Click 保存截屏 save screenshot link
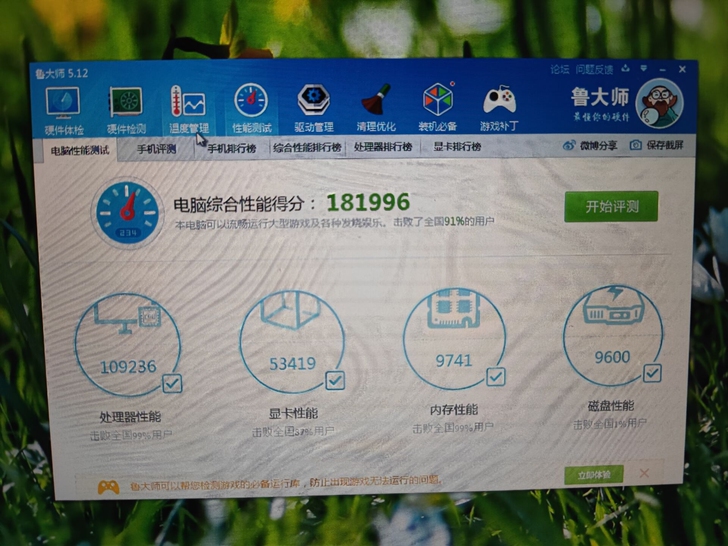728x546 pixels. point(664,145)
